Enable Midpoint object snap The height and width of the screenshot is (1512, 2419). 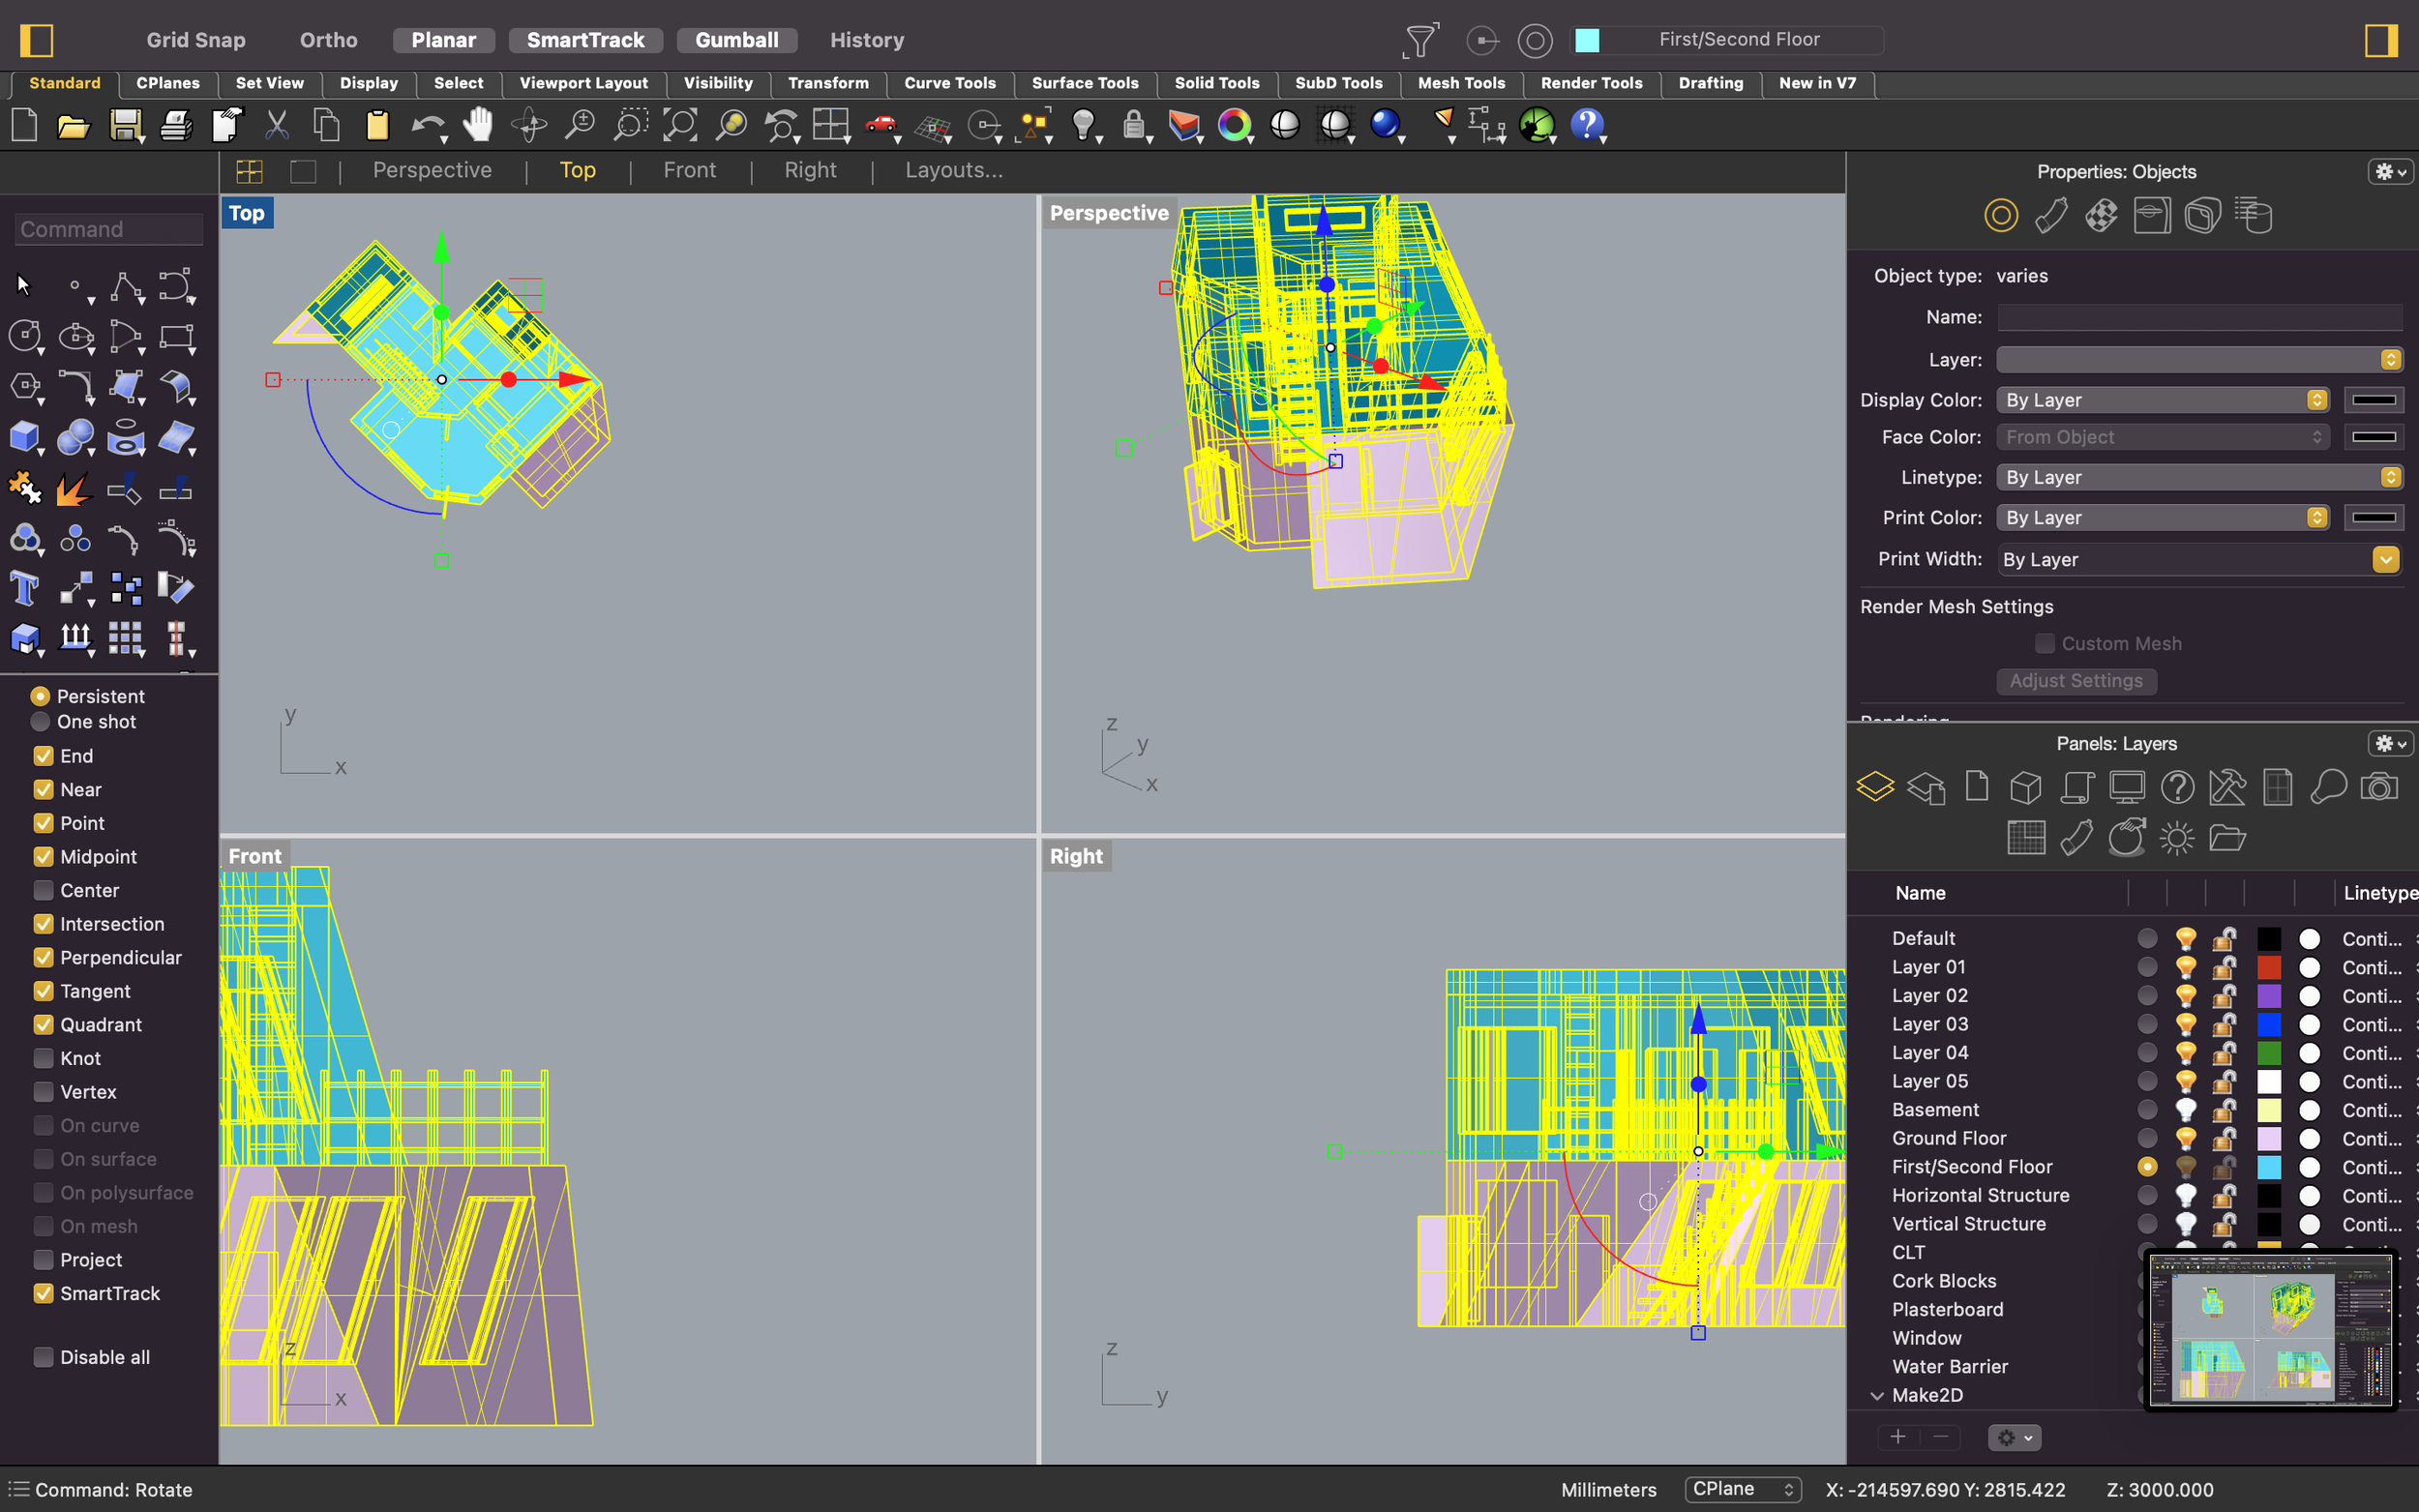(x=42, y=855)
